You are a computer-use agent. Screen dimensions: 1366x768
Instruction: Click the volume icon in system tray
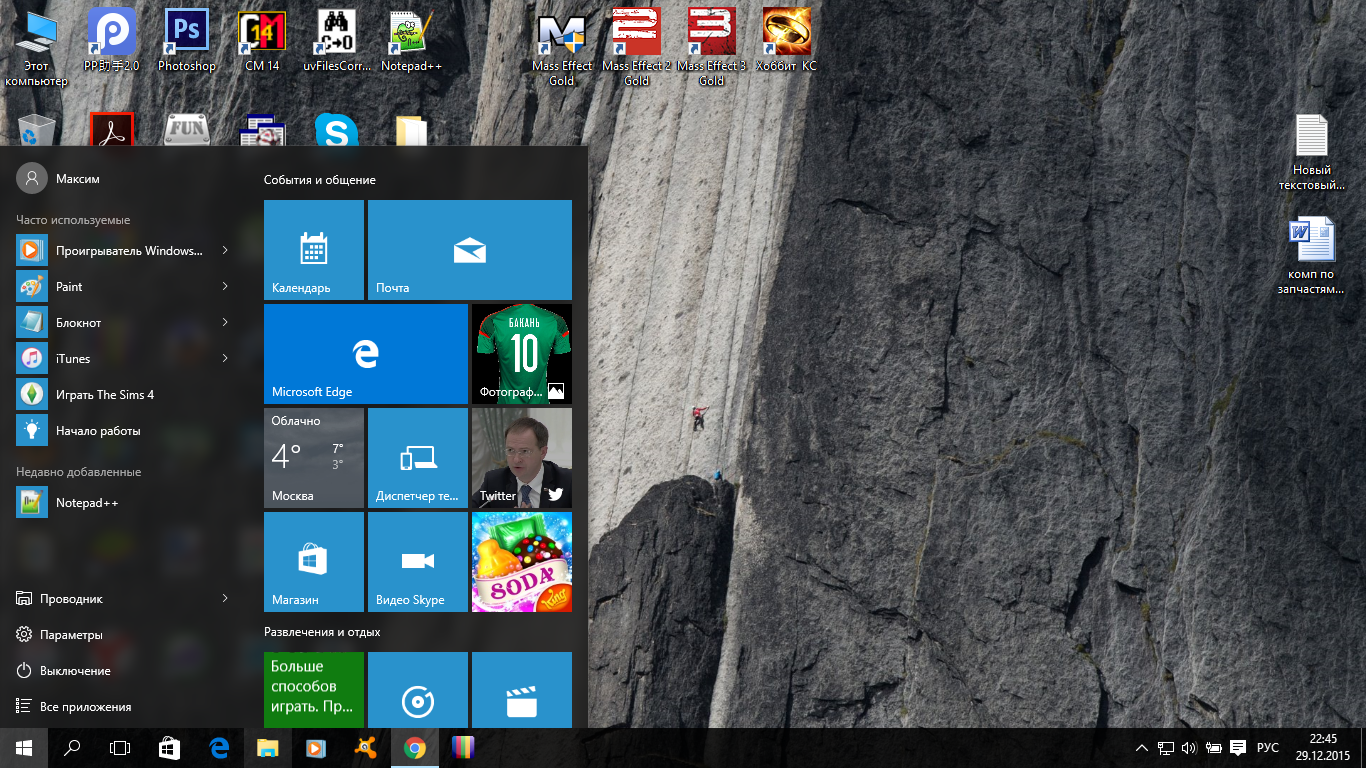(1189, 747)
